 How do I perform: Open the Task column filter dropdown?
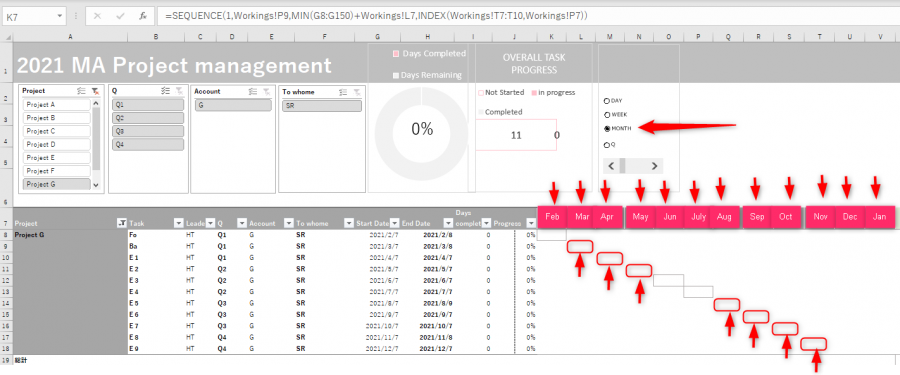click(x=176, y=223)
